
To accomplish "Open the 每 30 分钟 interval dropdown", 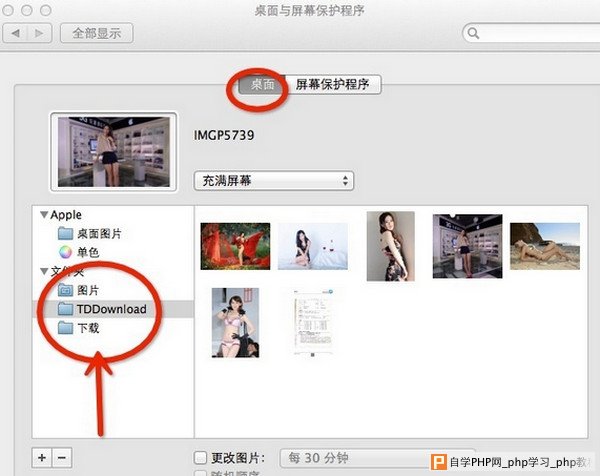I will coord(377,458).
